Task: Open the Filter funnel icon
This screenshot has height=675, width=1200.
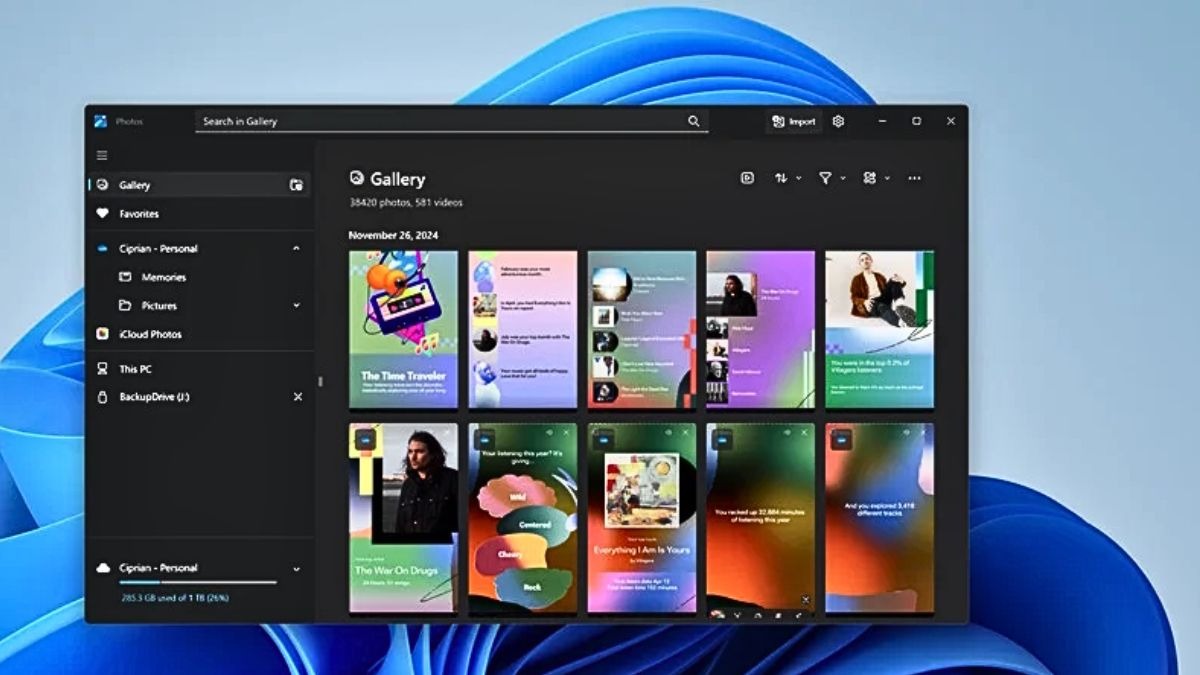Action: click(x=825, y=178)
